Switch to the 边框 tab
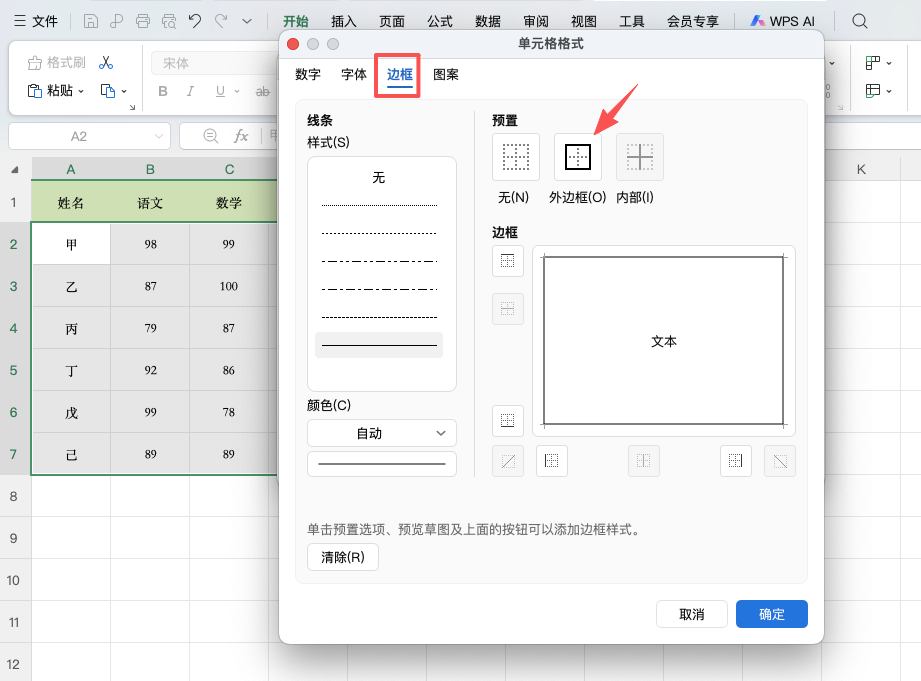 point(399,75)
